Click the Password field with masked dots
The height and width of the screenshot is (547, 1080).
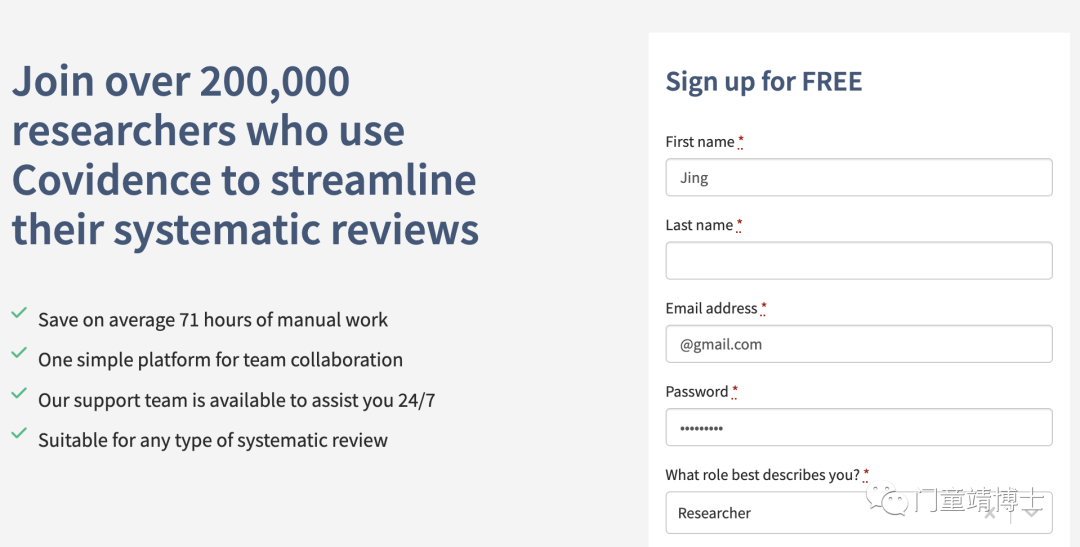[859, 427]
